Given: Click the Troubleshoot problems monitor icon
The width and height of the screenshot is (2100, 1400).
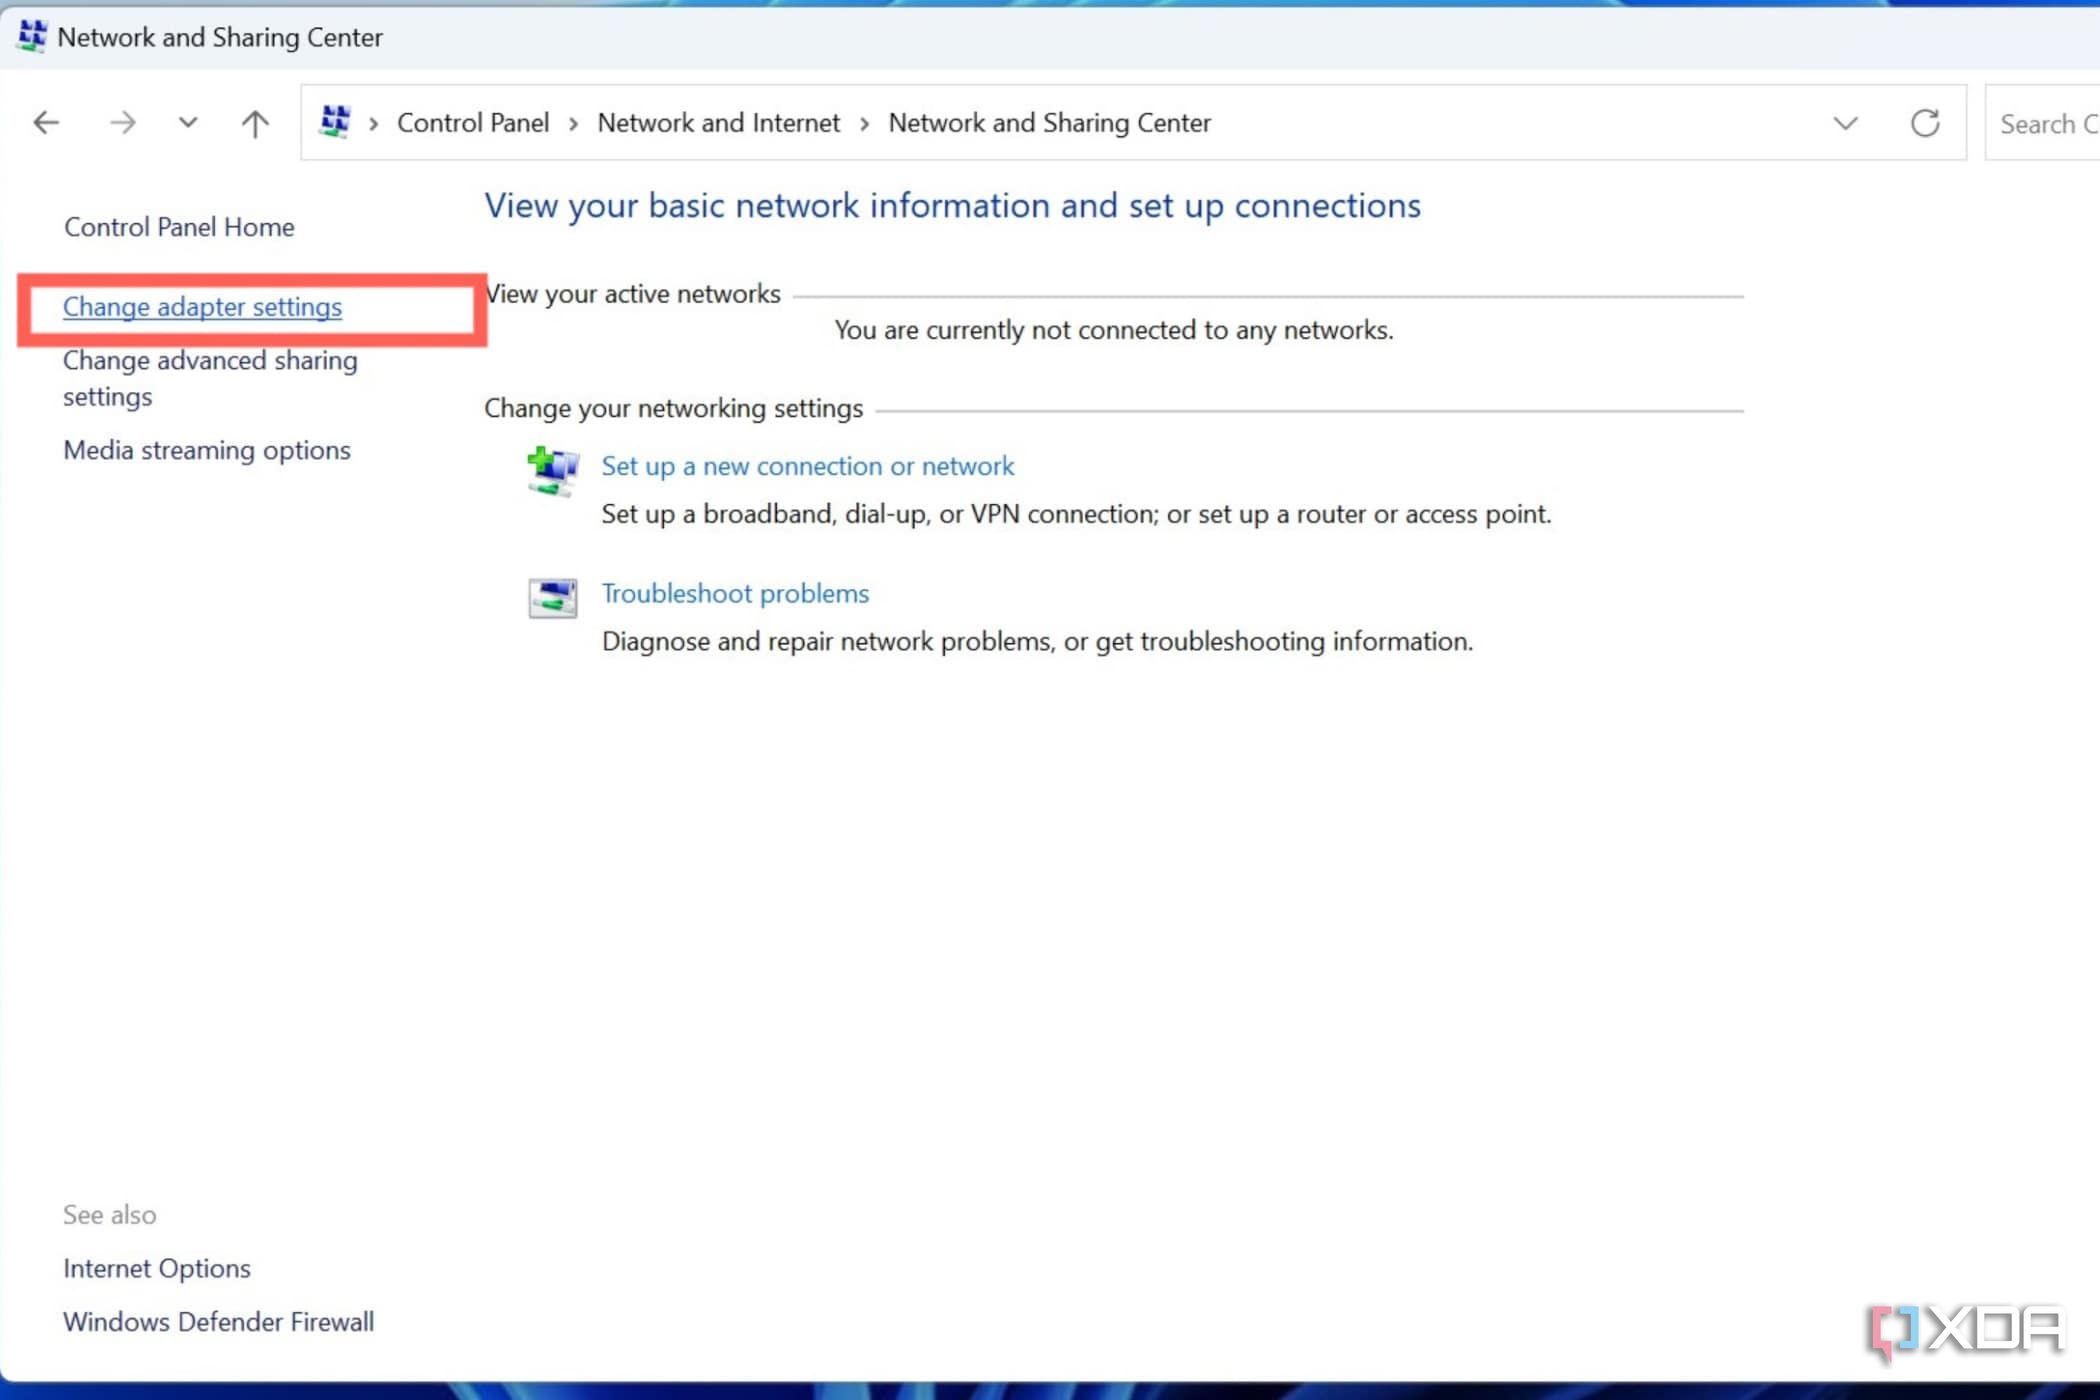Looking at the screenshot, I should coord(551,598).
